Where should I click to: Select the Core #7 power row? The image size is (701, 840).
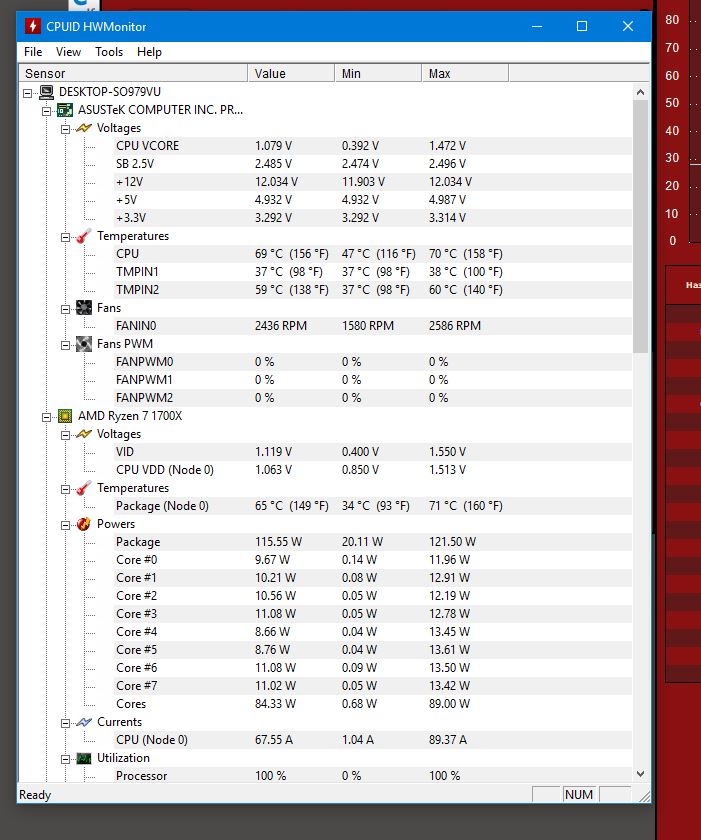pos(373,686)
